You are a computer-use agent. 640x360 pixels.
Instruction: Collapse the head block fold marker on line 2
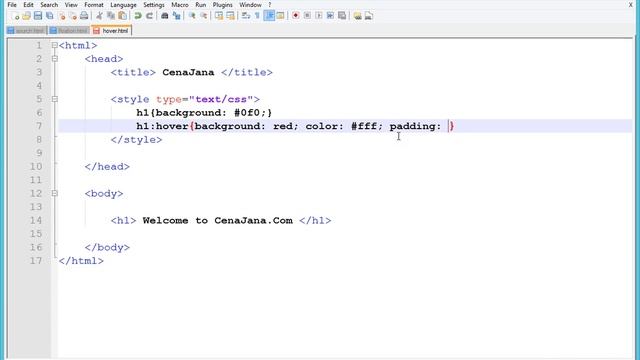(x=55, y=59)
